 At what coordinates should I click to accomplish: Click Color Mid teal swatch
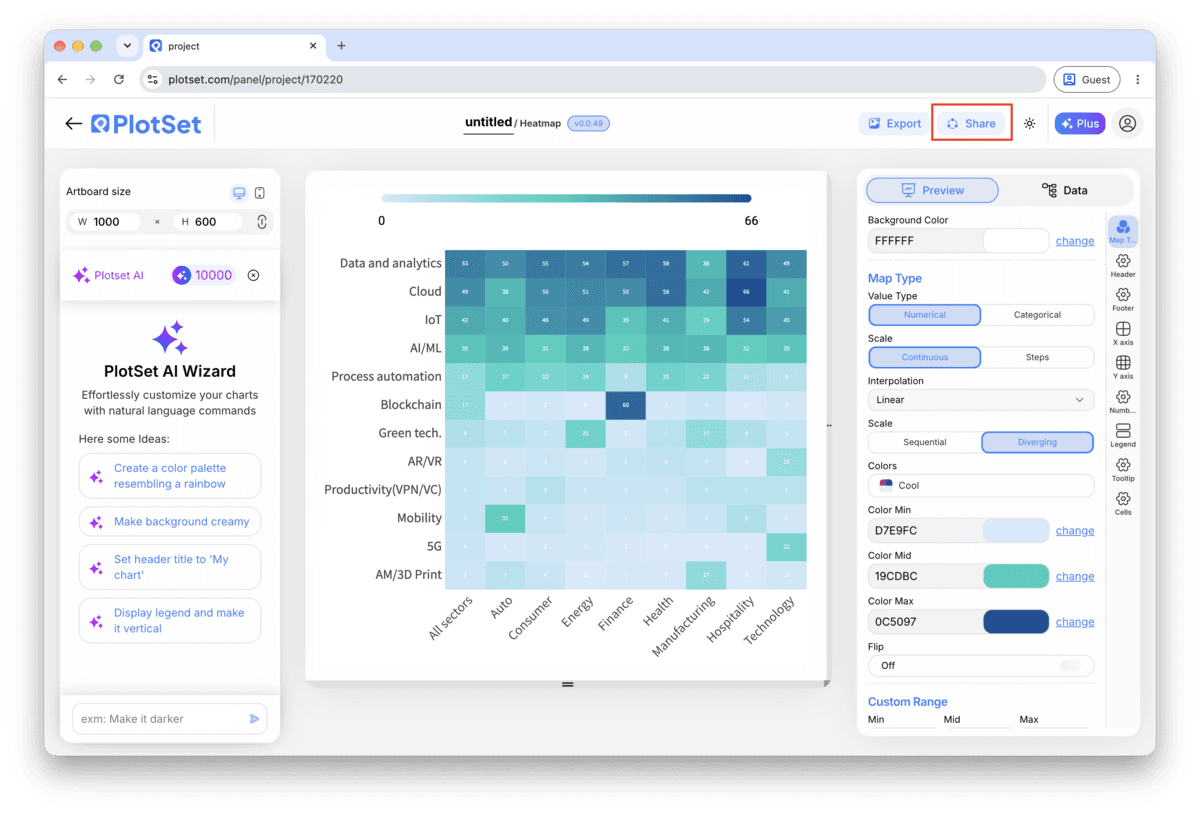point(1016,576)
